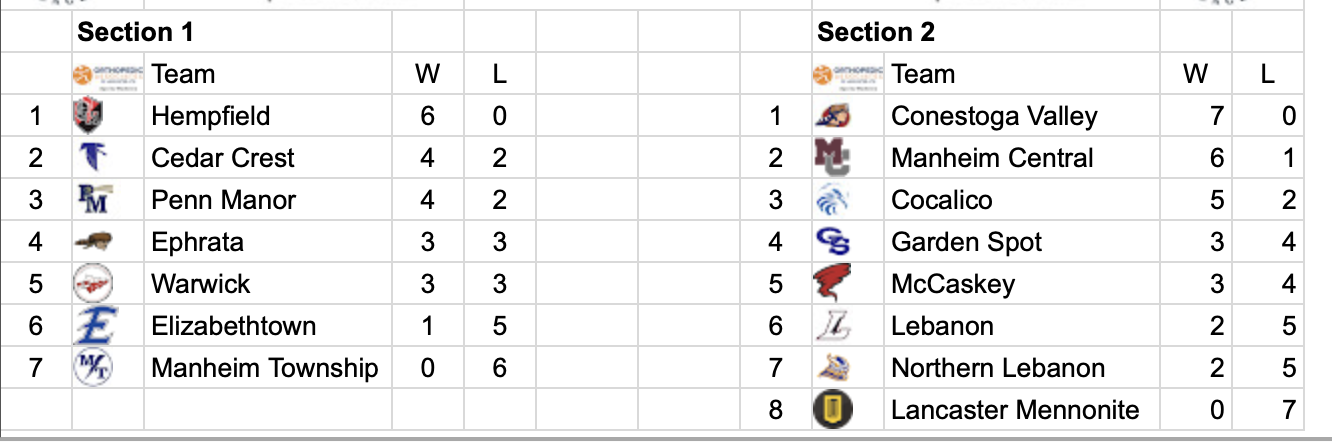
Task: Click the Cedar Crest falcon logo
Action: pyautogui.click(x=91, y=158)
